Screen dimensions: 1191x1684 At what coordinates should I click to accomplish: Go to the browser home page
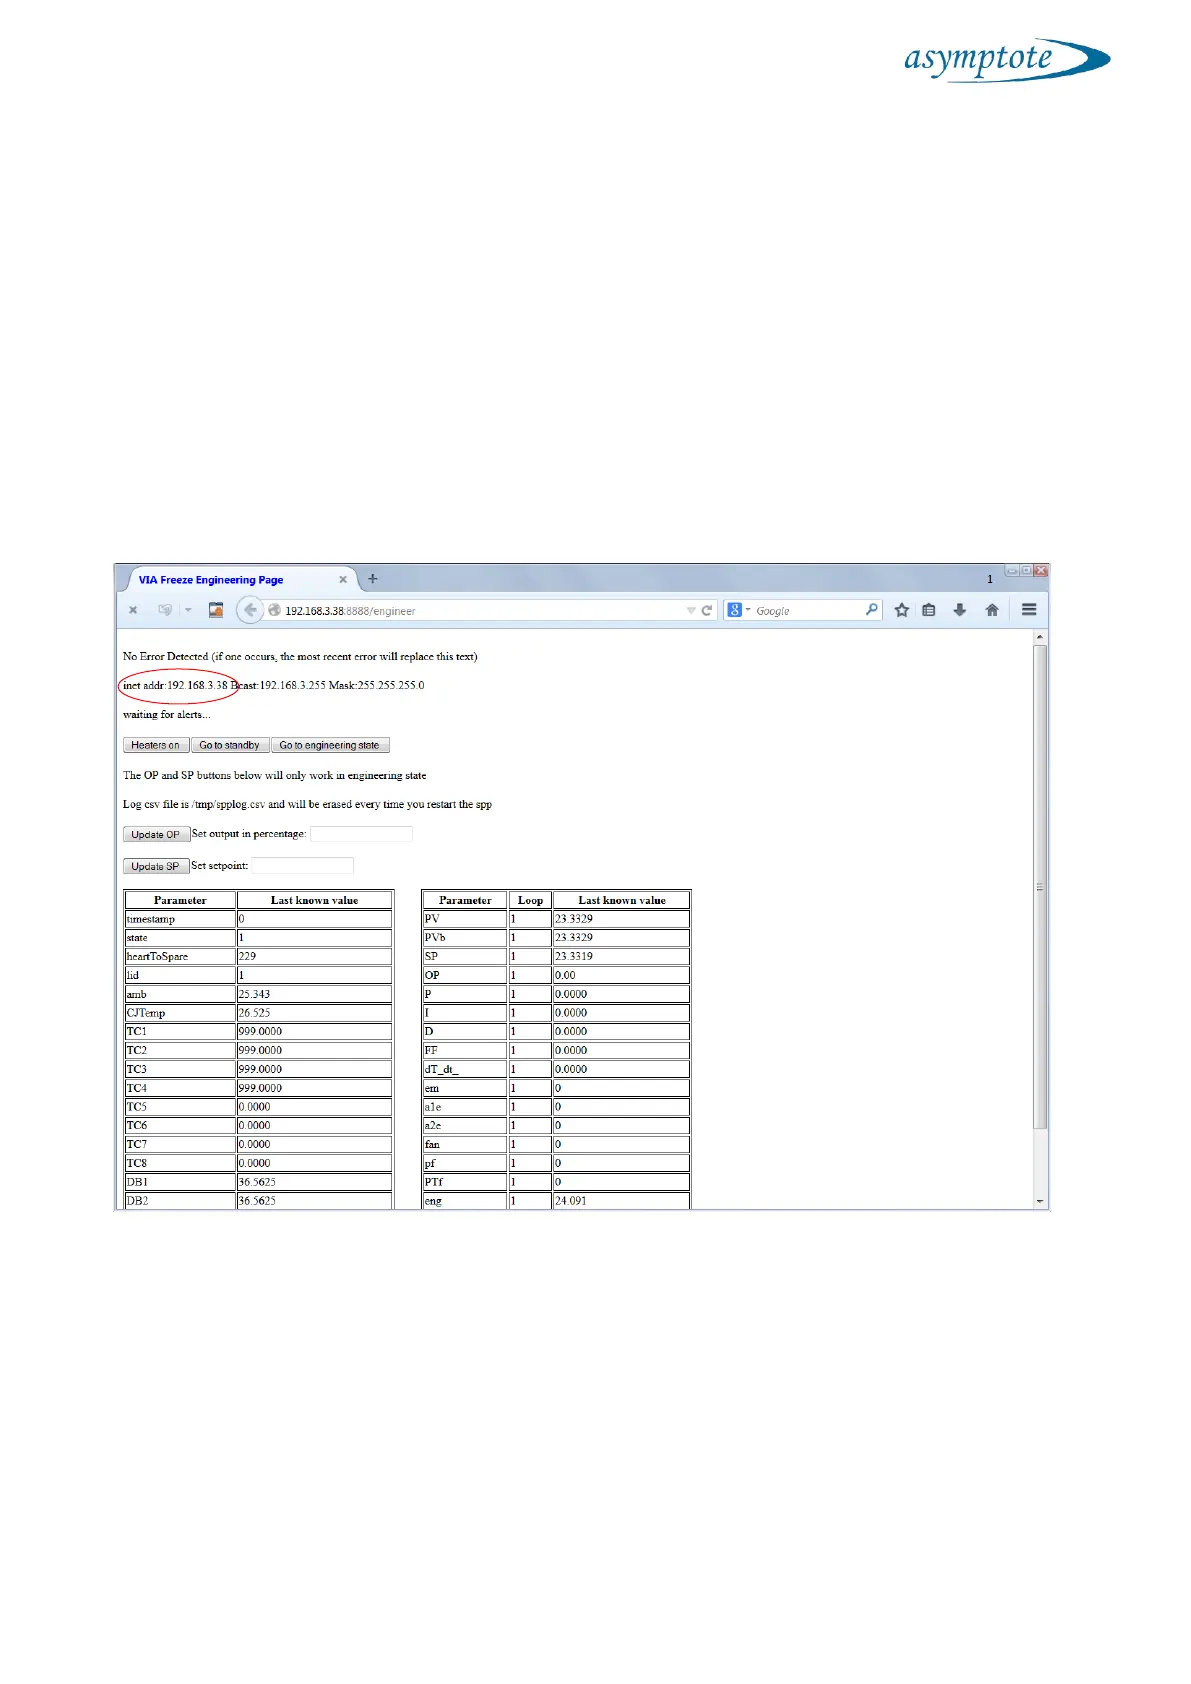click(x=992, y=610)
